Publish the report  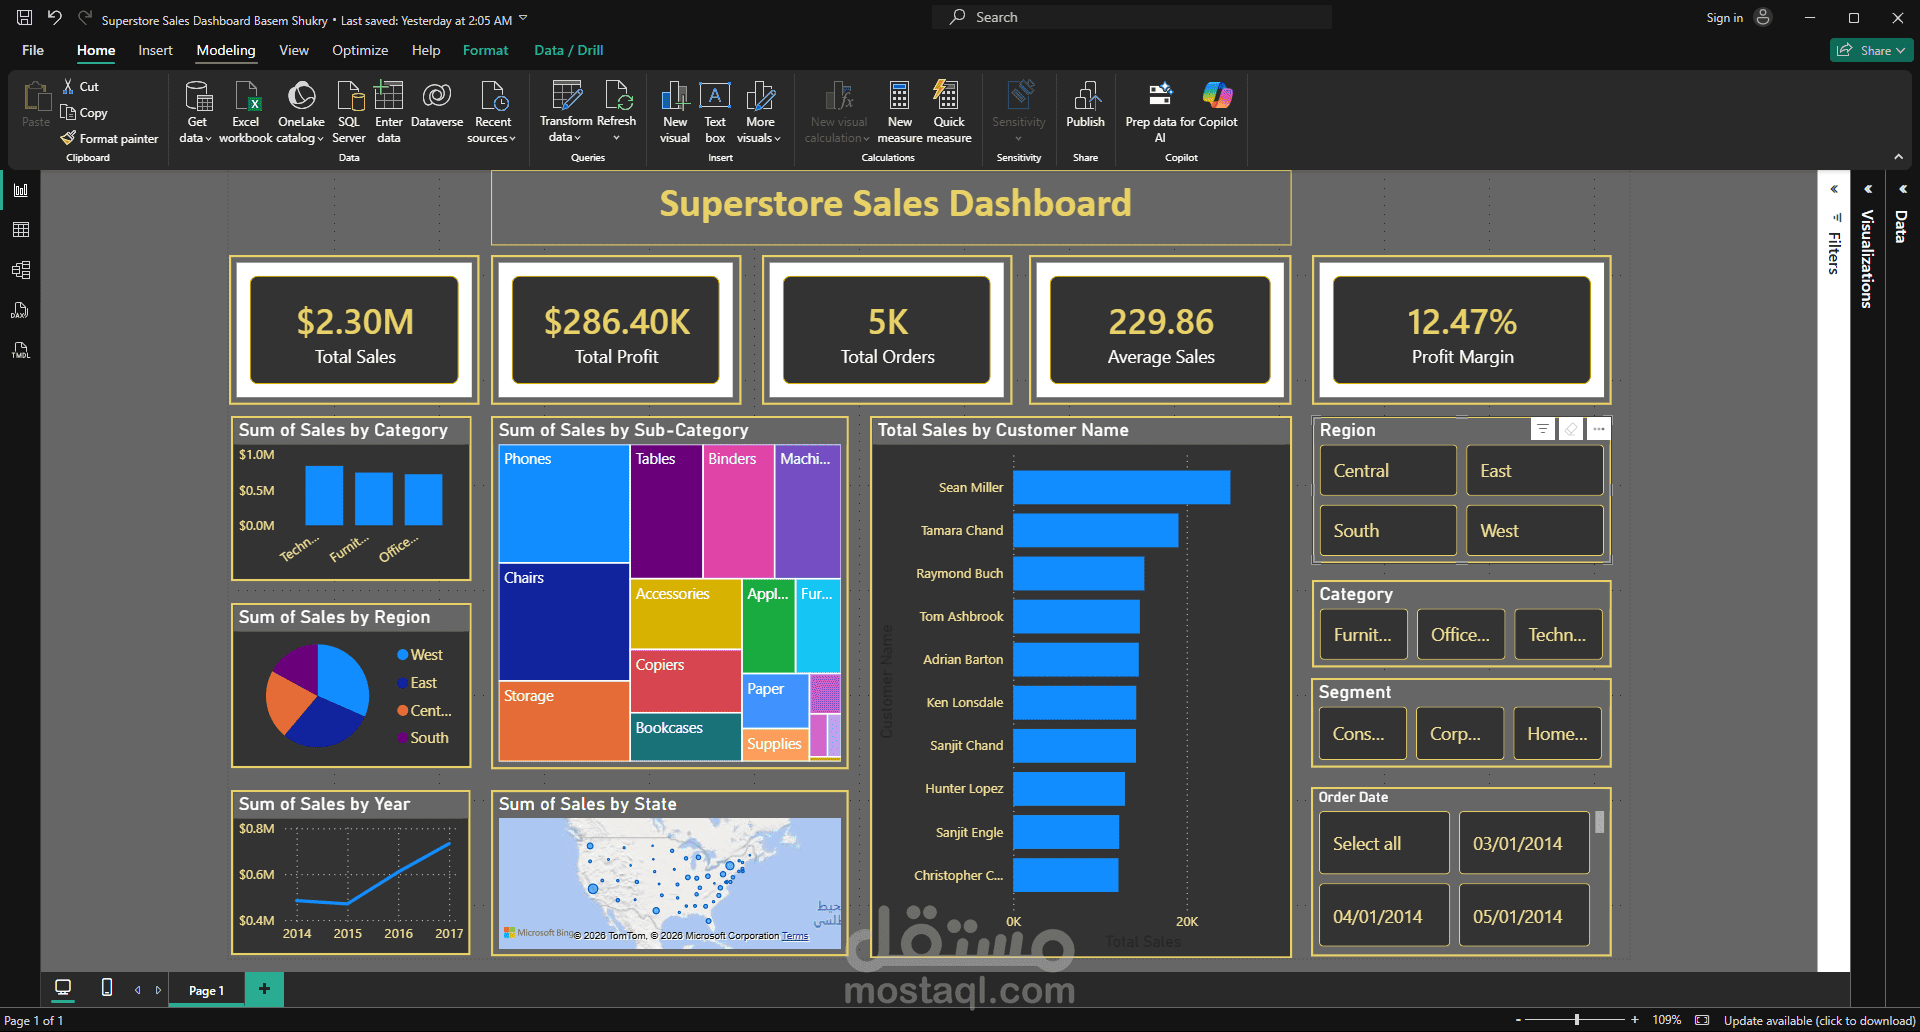click(1085, 105)
